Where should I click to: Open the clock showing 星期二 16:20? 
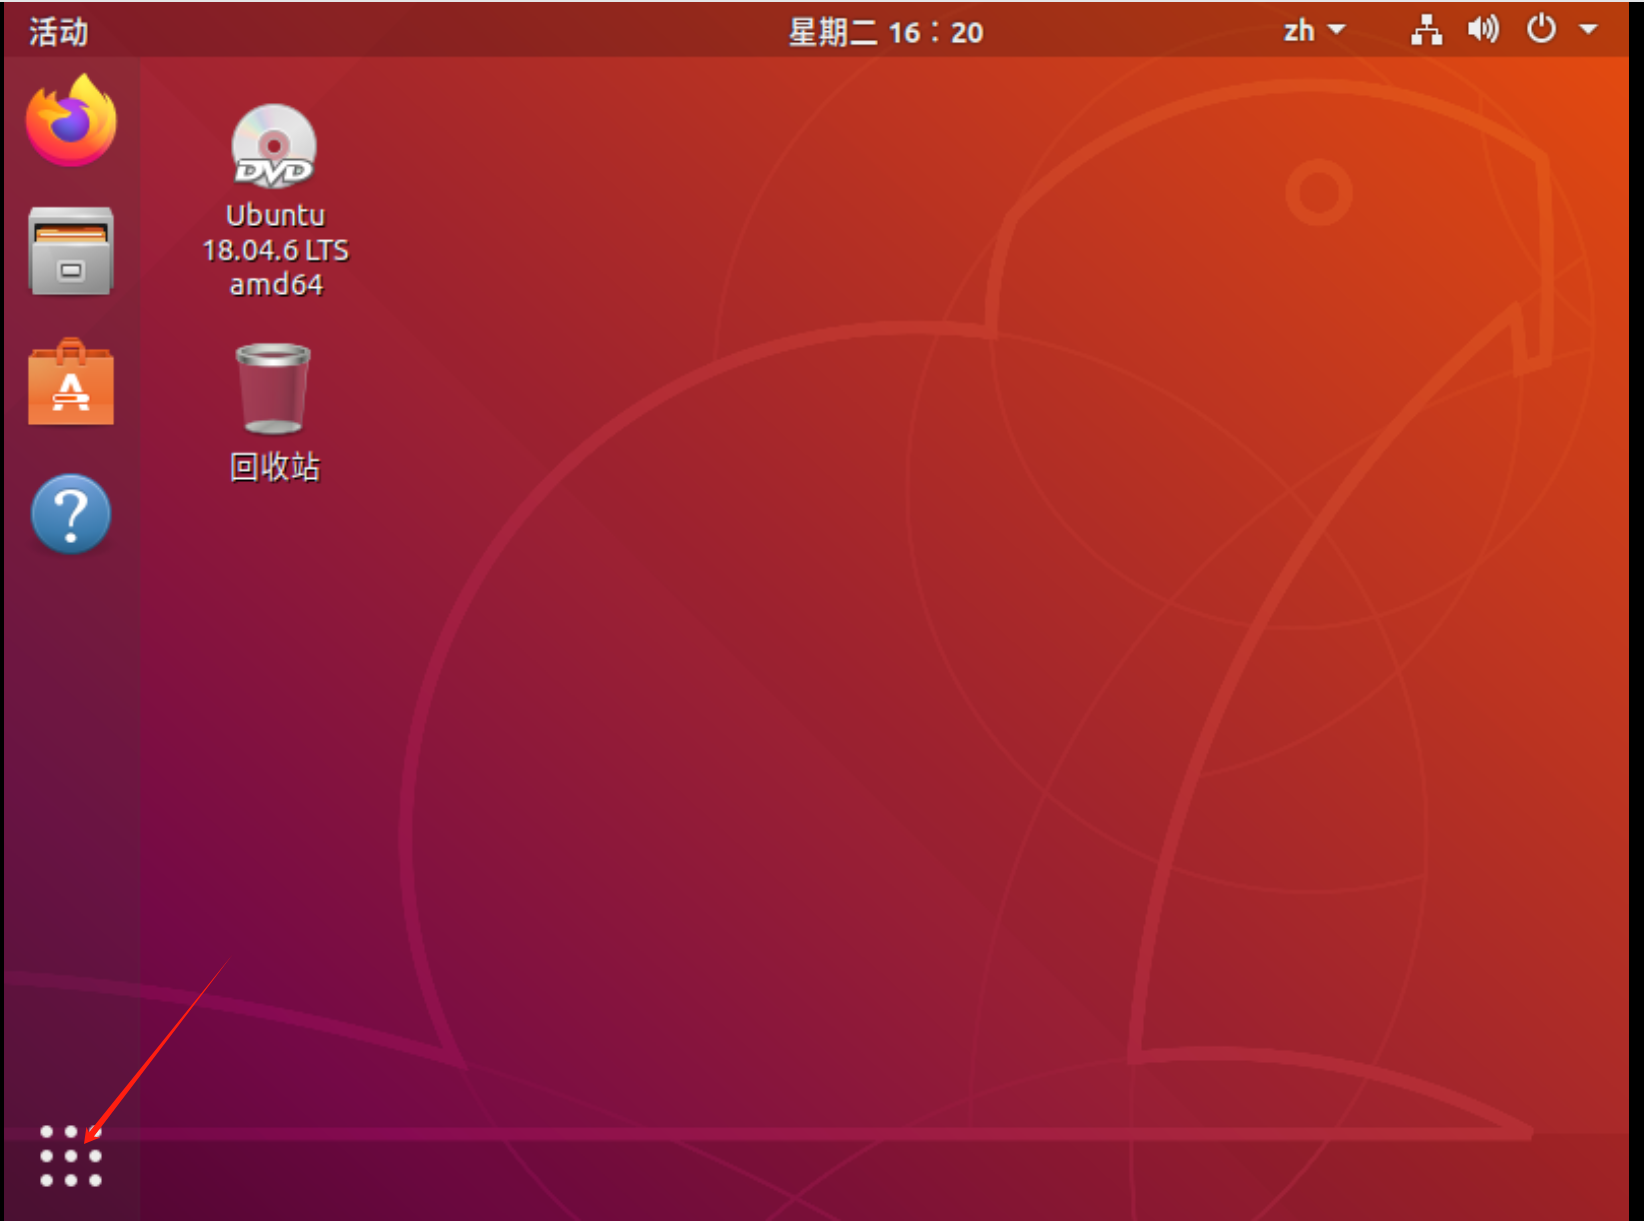tap(886, 32)
